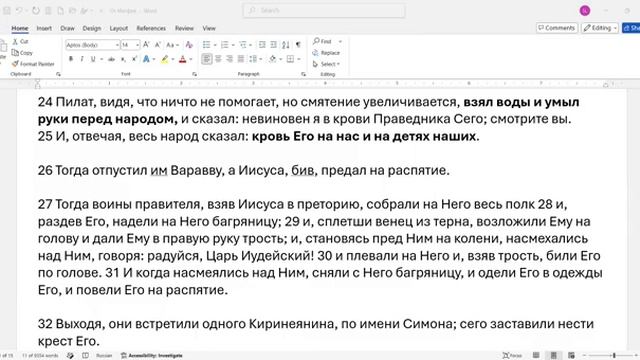Cut the selected text

pyautogui.click(x=20, y=41)
